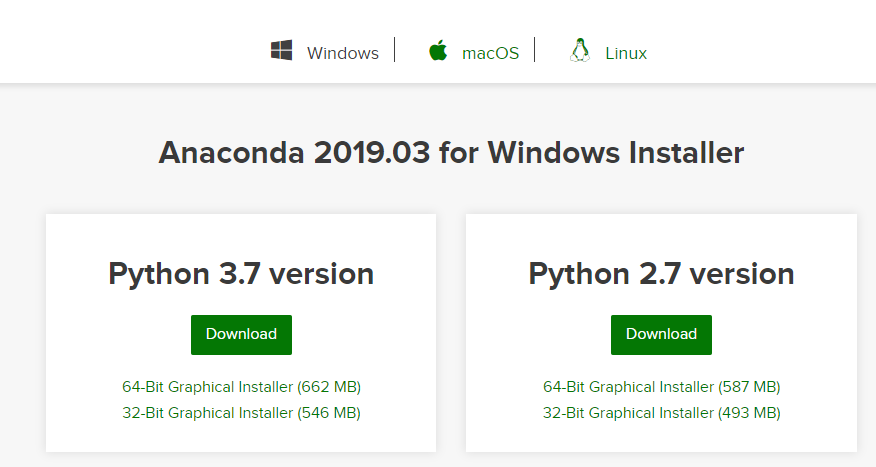Click the Windows logo icon

(282, 50)
